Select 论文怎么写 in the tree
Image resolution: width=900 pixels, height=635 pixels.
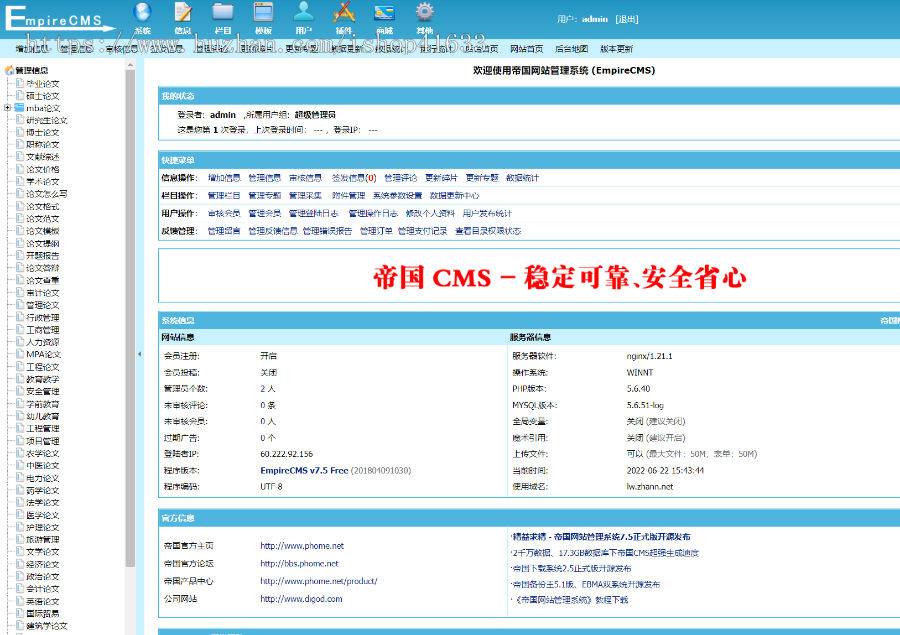[46, 194]
